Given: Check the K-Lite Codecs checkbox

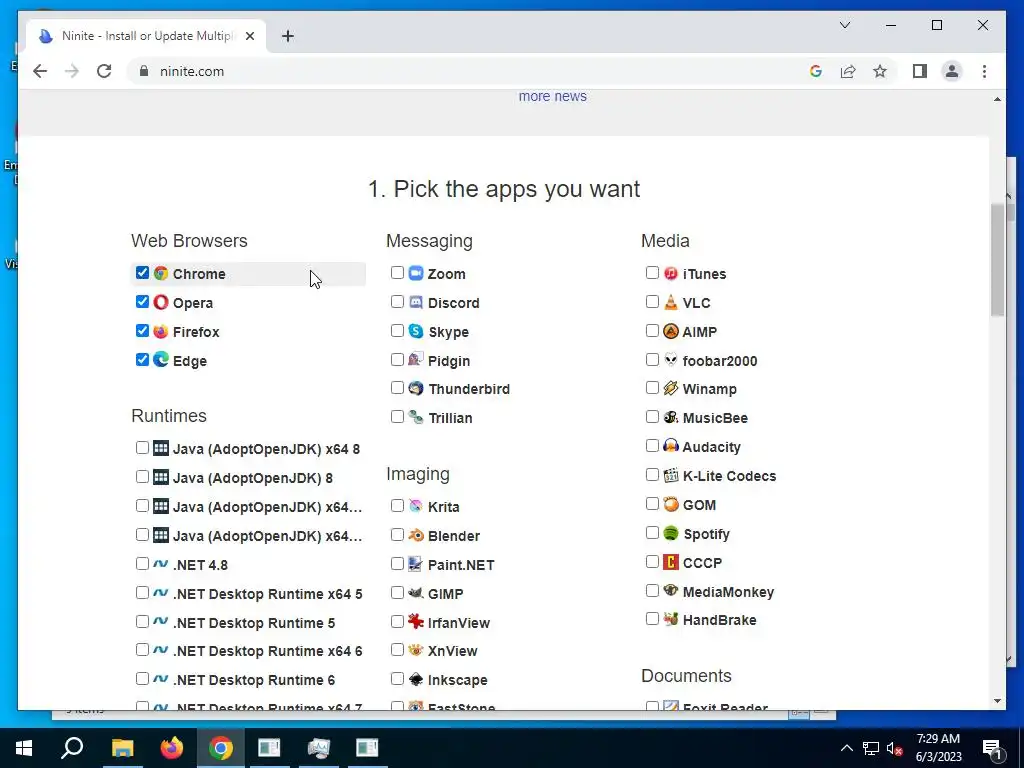Looking at the screenshot, I should click(x=652, y=475).
